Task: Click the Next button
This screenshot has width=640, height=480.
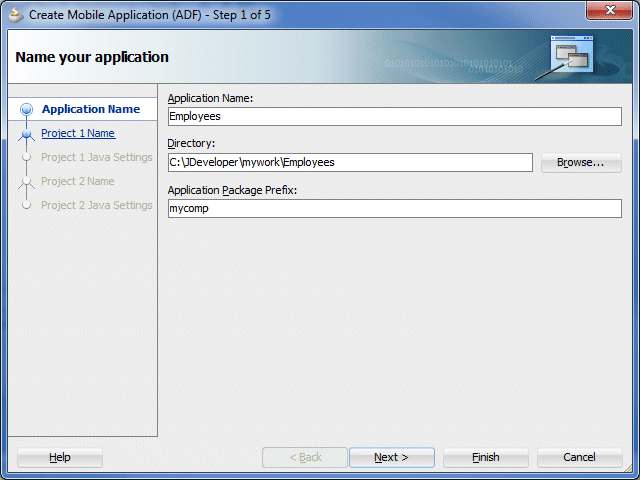Action: (391, 457)
